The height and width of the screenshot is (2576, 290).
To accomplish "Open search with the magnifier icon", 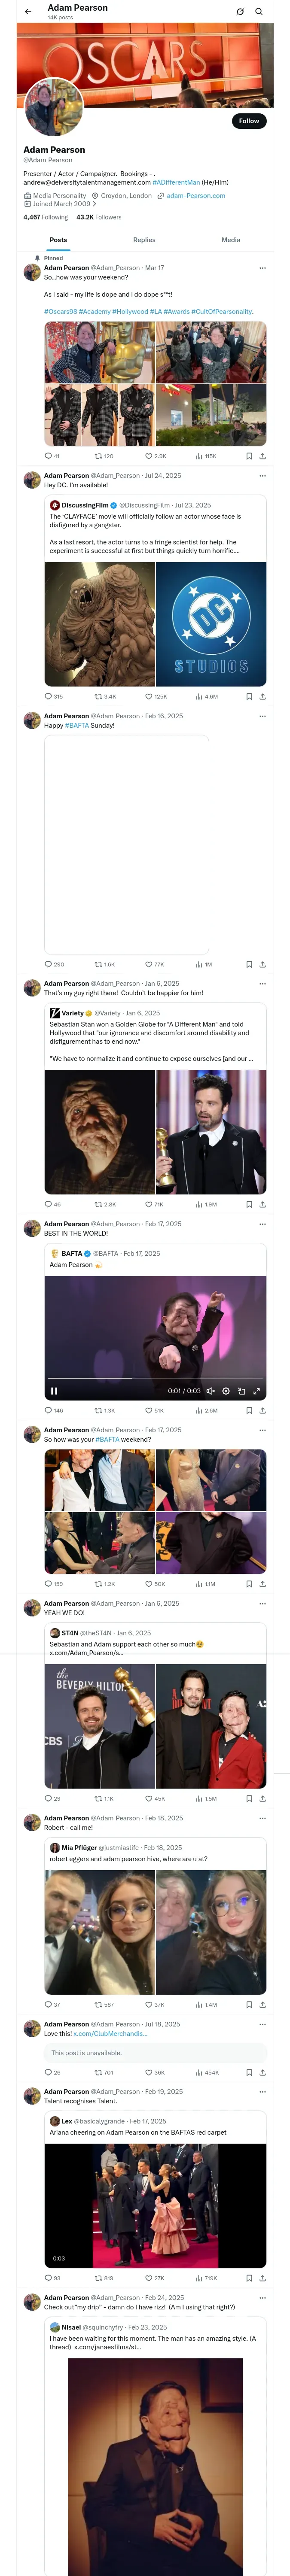I will (x=259, y=12).
